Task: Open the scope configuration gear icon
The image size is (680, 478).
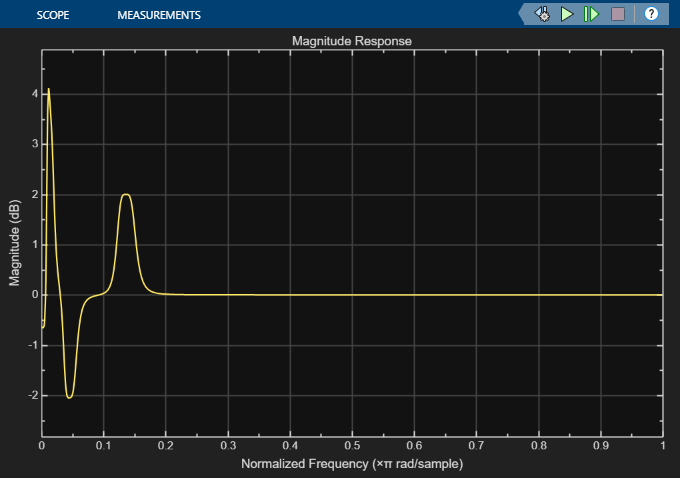Action: coord(543,14)
